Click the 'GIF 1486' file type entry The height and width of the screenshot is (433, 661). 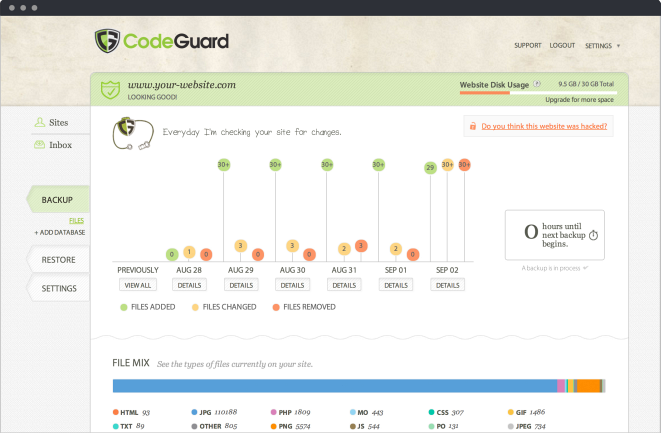(527, 412)
